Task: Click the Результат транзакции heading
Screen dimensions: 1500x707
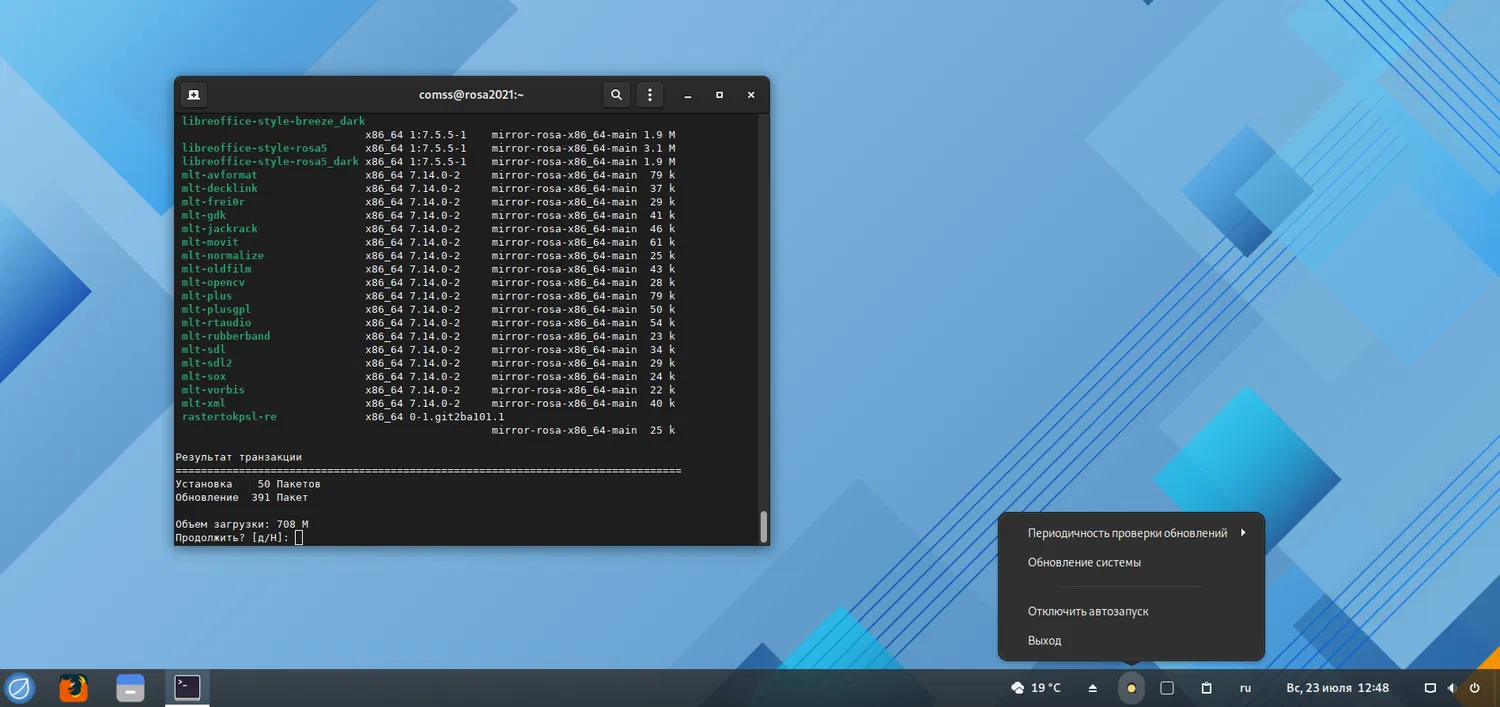Action: click(x=238, y=457)
